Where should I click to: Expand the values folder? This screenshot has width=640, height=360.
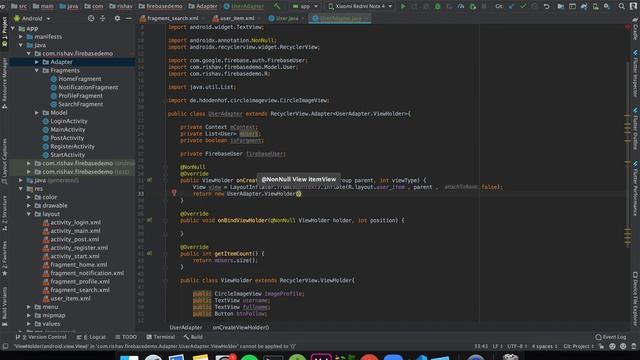pyautogui.click(x=29, y=324)
